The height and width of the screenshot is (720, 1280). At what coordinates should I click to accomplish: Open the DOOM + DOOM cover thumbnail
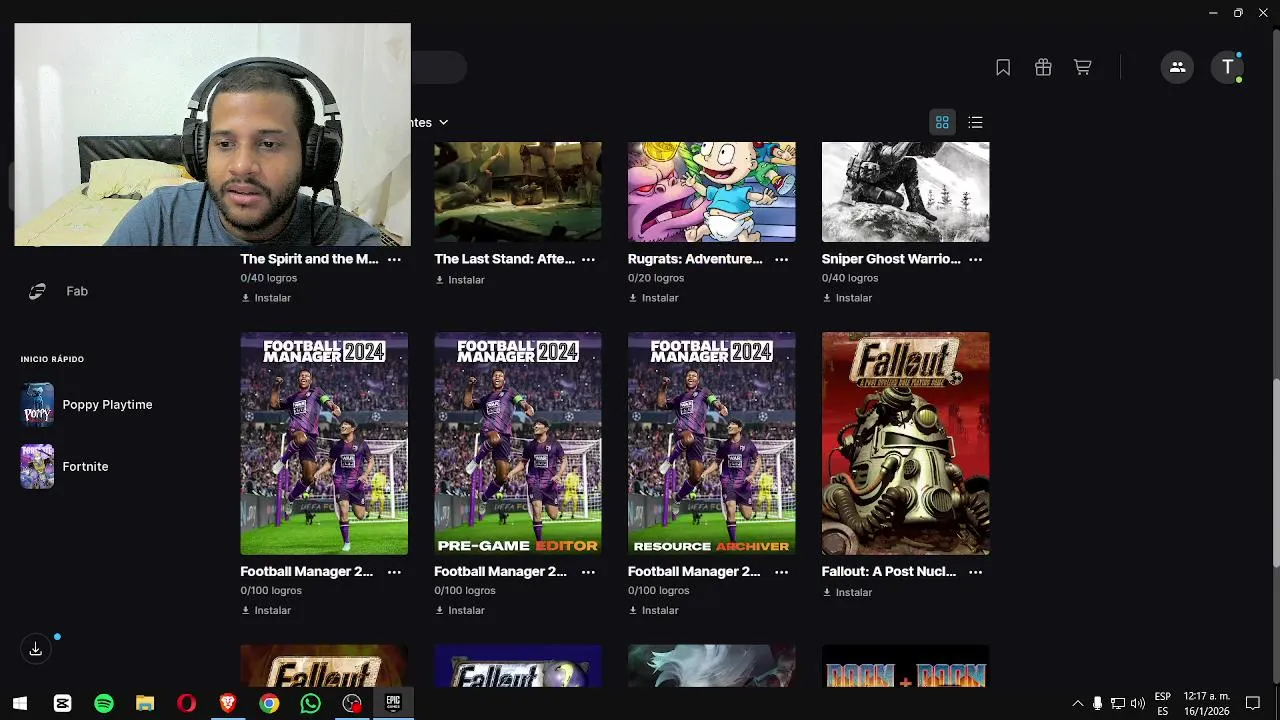[905, 666]
